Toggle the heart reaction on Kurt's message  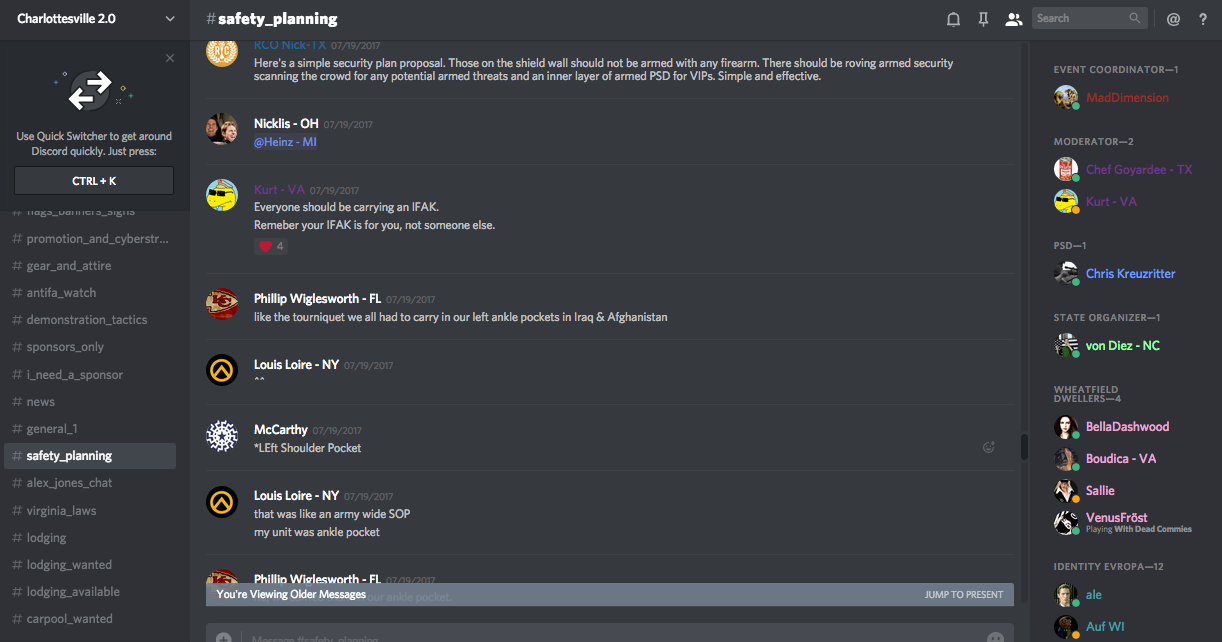coord(270,246)
